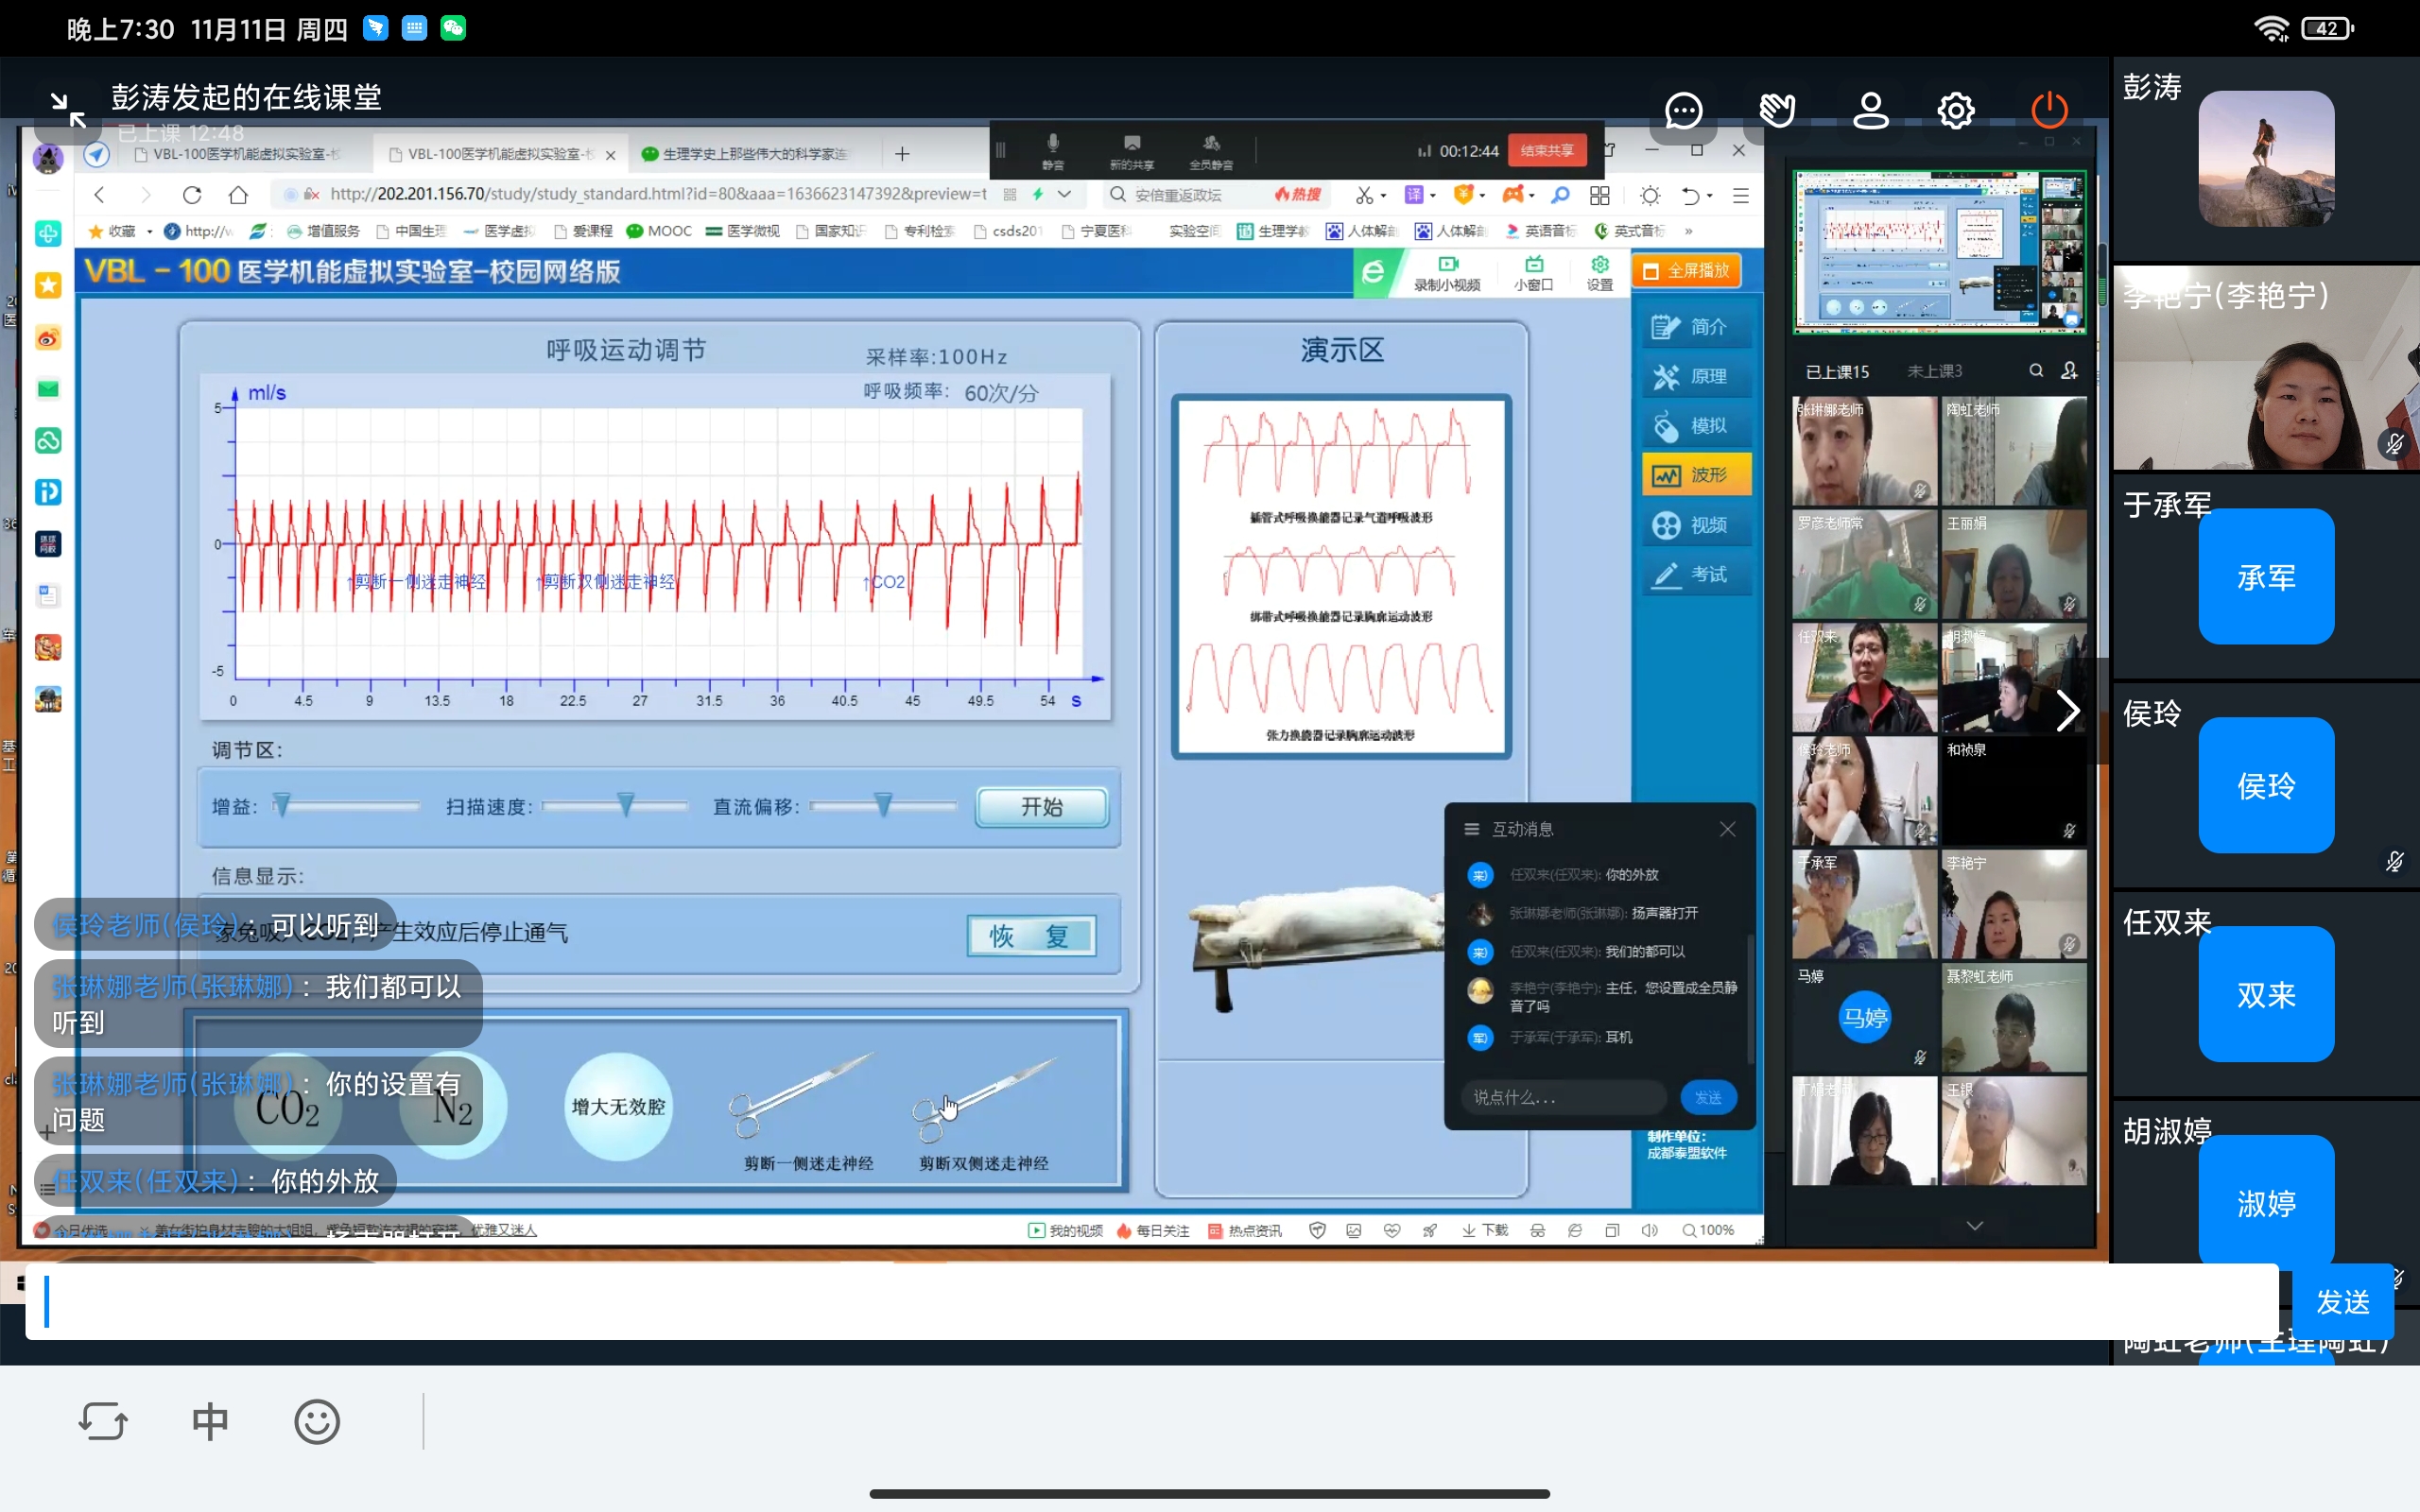Click the 扫描速度 slider handle
The height and width of the screenshot is (1512, 2420).
tap(626, 804)
